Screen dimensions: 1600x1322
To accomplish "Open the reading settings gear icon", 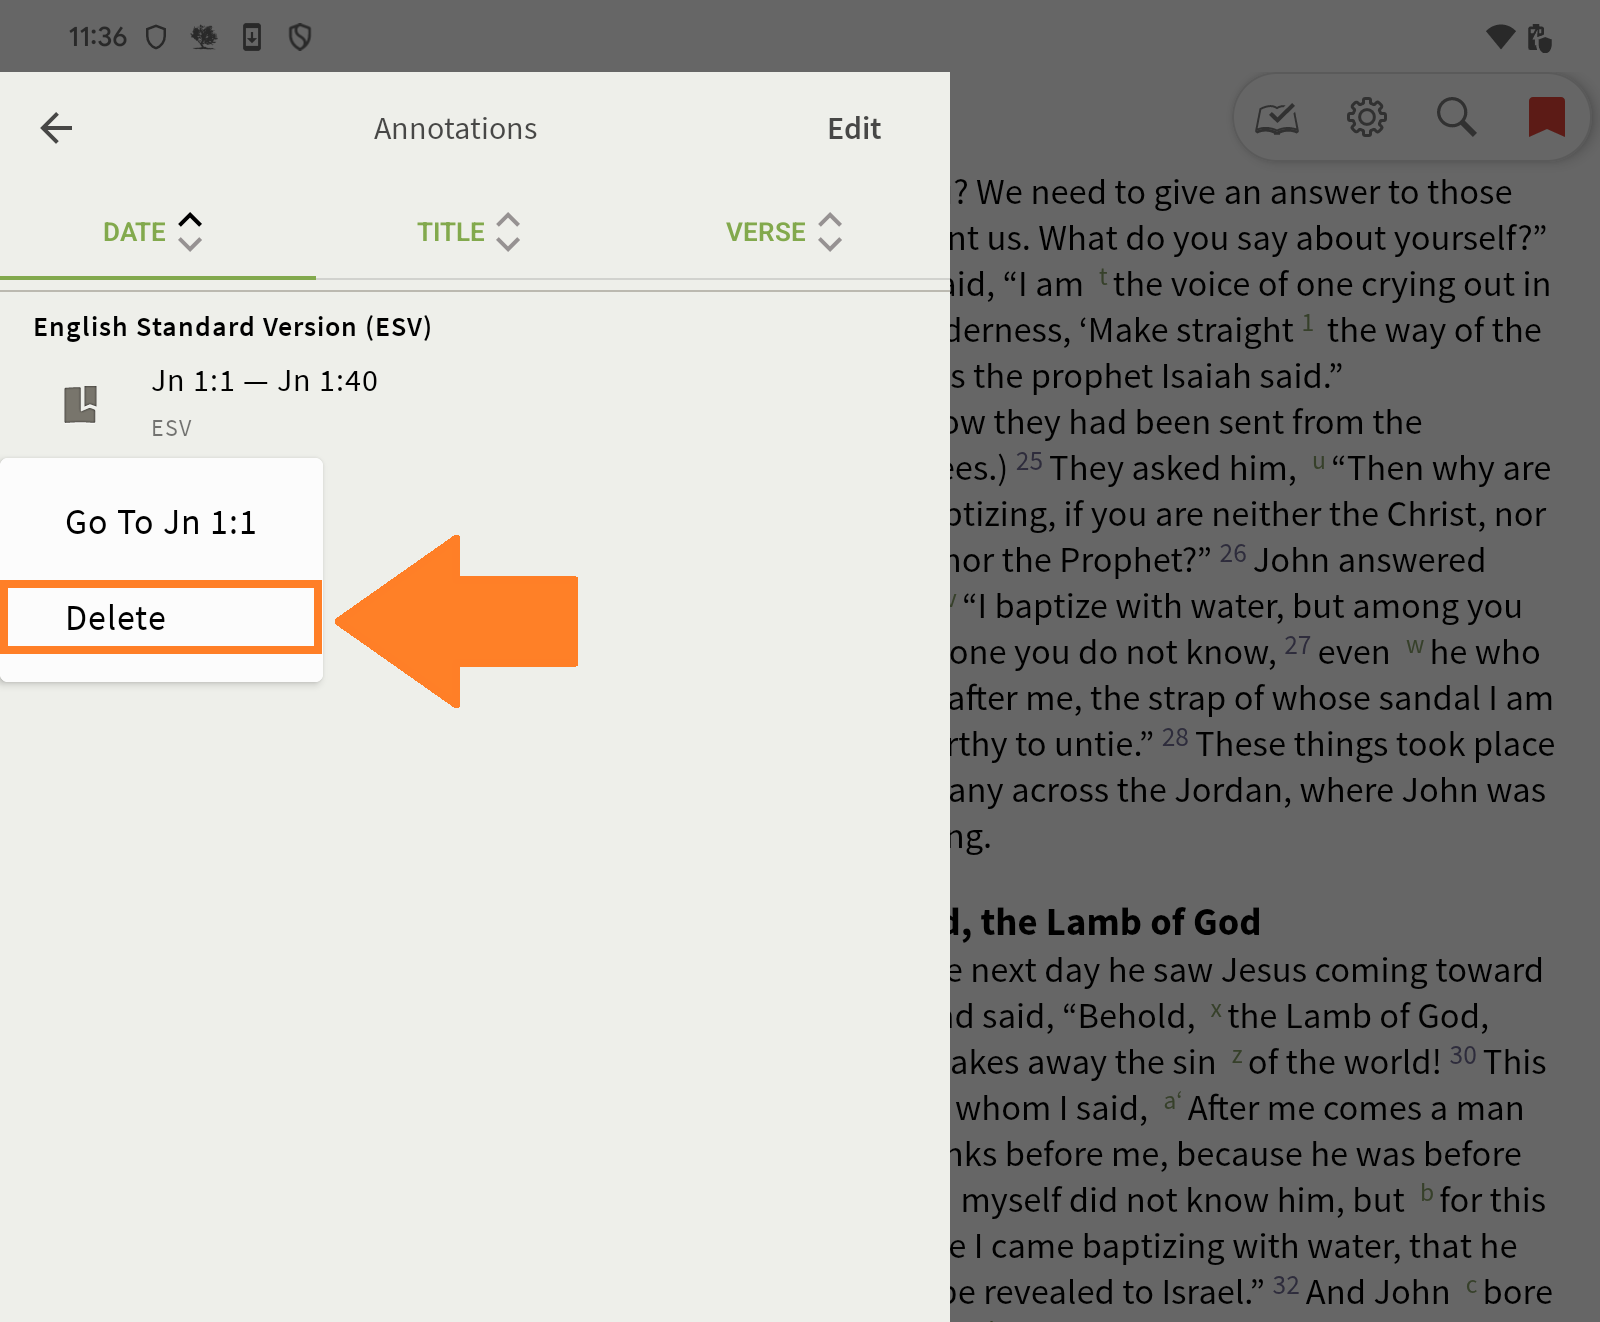I will pyautogui.click(x=1366, y=118).
